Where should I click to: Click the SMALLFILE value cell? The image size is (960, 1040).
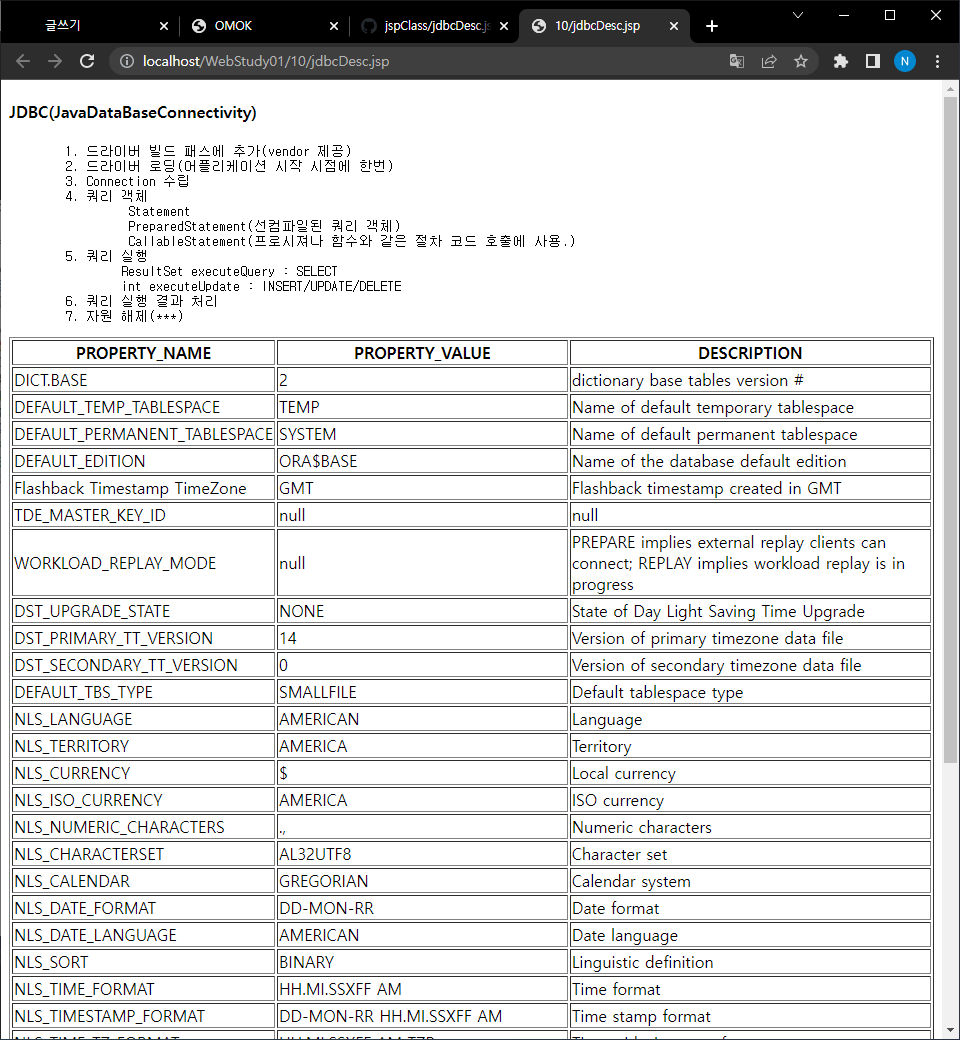422,692
